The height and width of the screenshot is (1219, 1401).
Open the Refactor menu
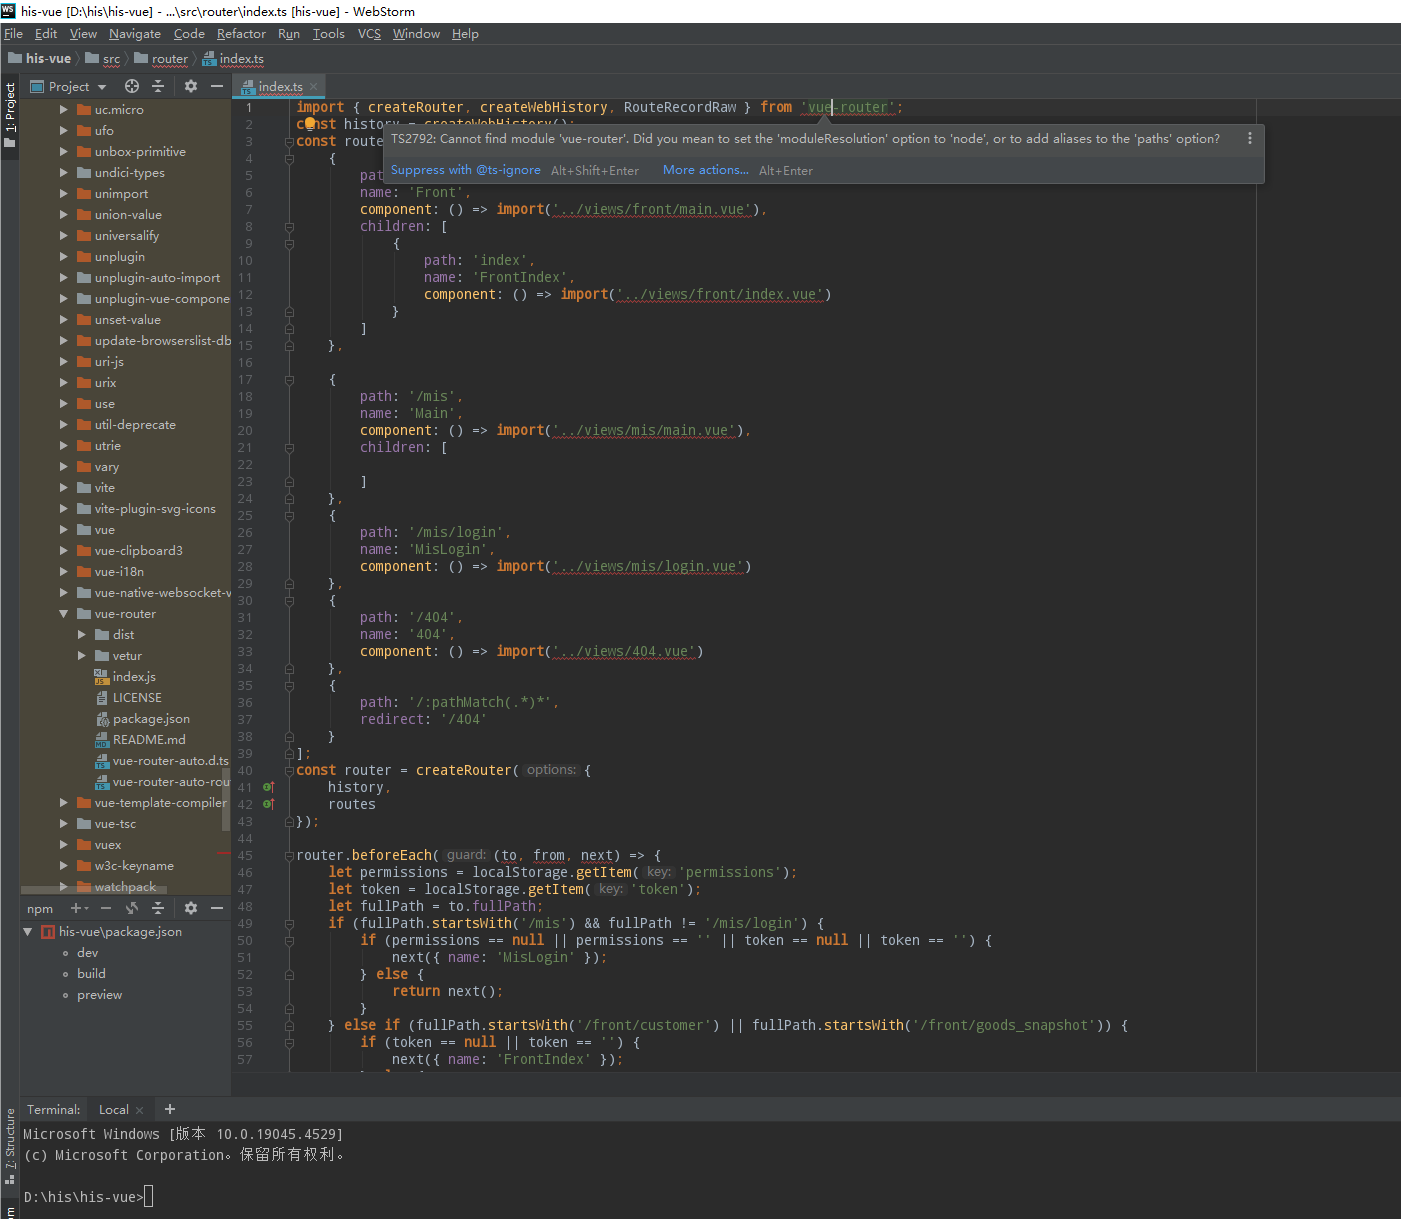pyautogui.click(x=241, y=34)
